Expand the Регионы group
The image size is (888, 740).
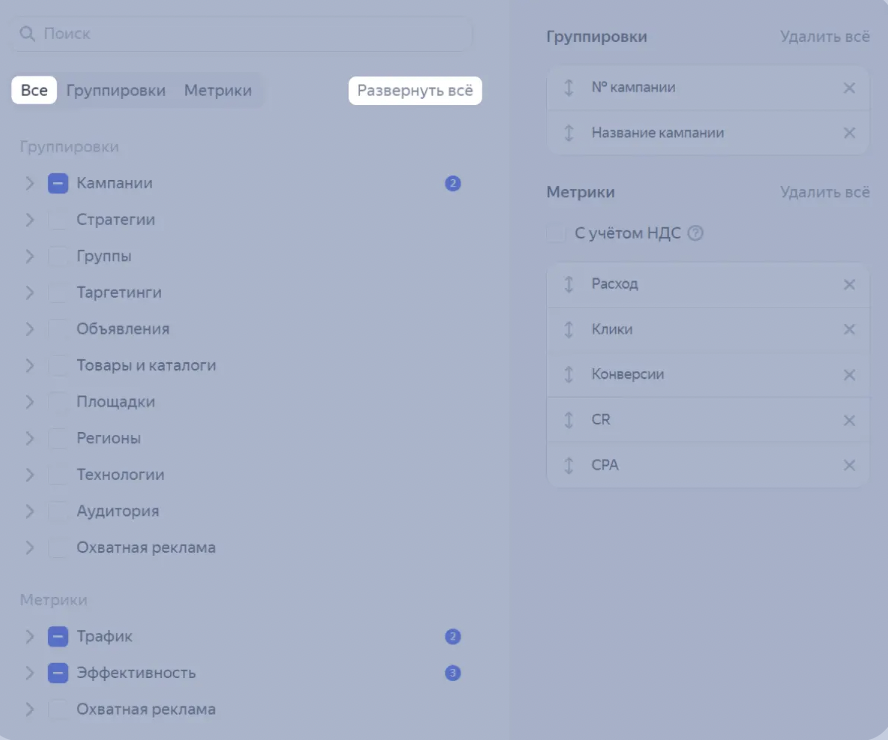click(29, 438)
